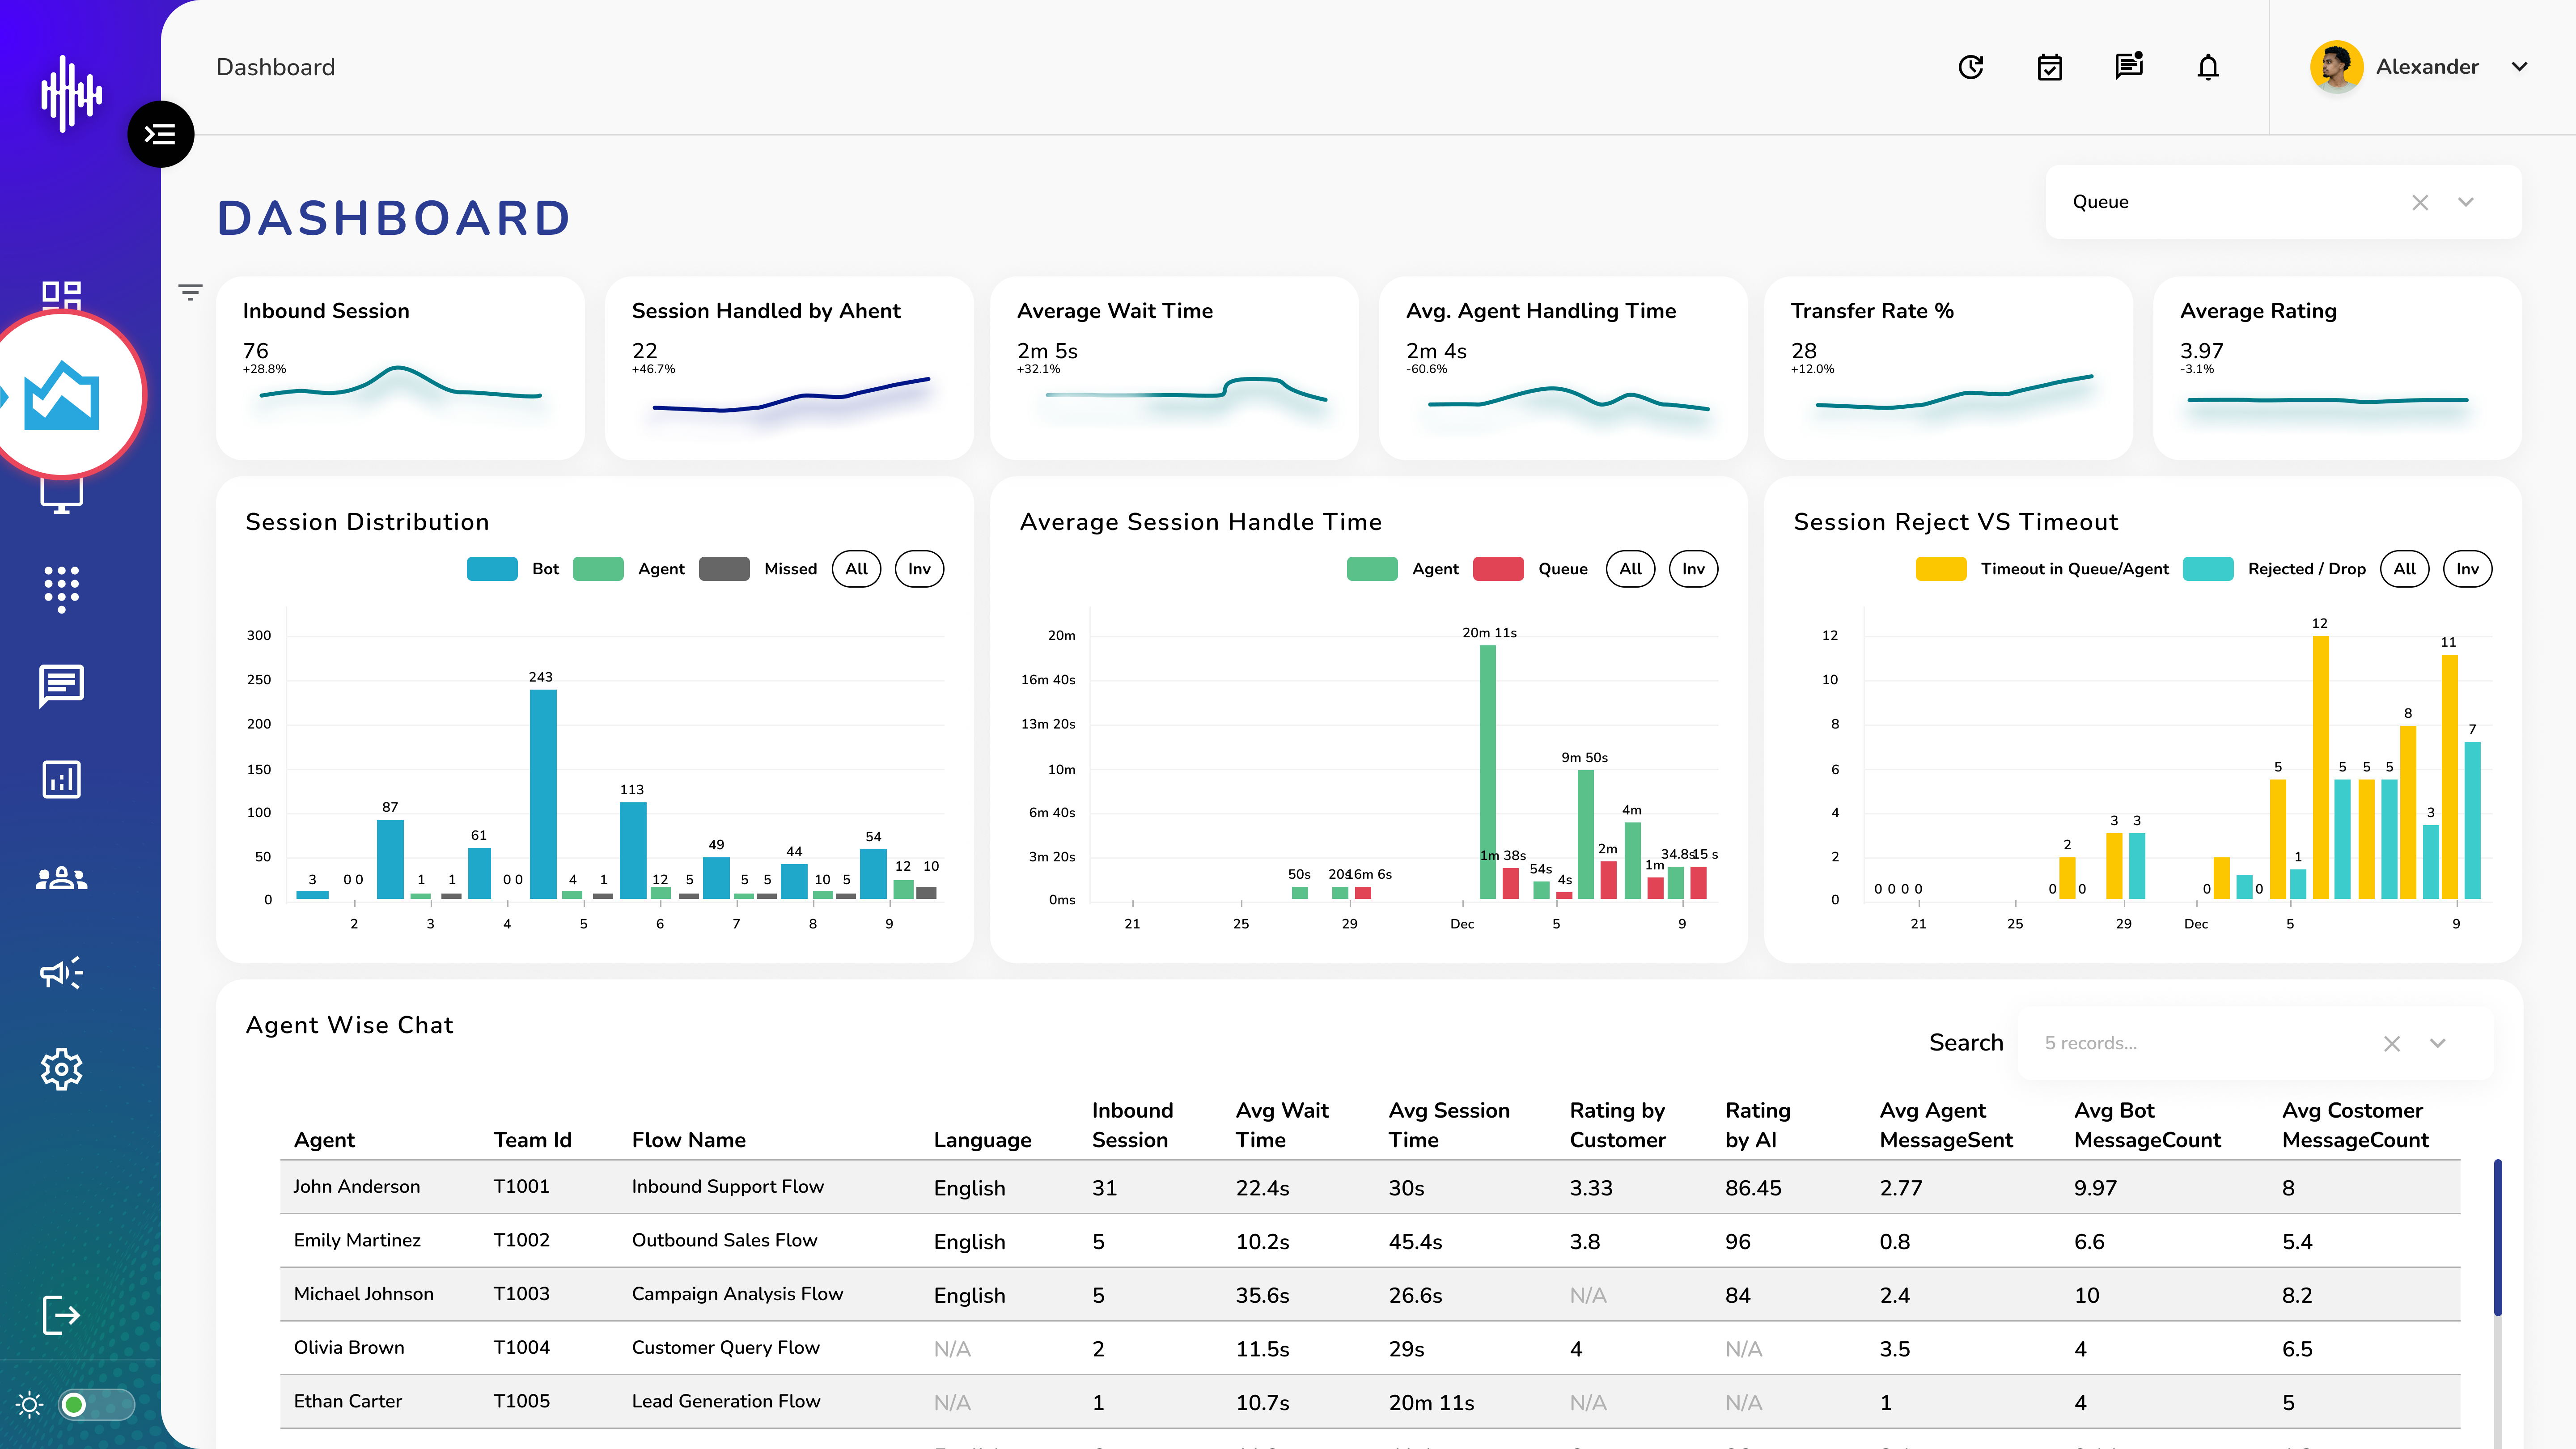Viewport: 2576px width, 1449px height.
Task: Click the Queue dropdown field
Action: click(2283, 202)
